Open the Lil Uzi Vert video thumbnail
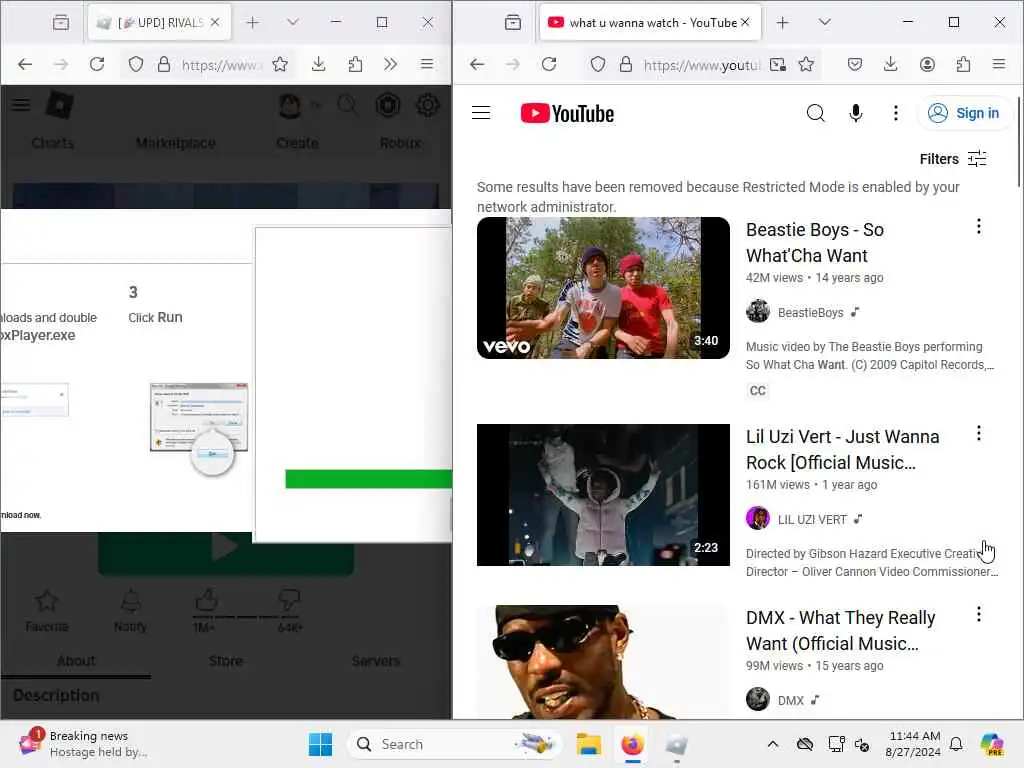The image size is (1024, 768). [603, 495]
